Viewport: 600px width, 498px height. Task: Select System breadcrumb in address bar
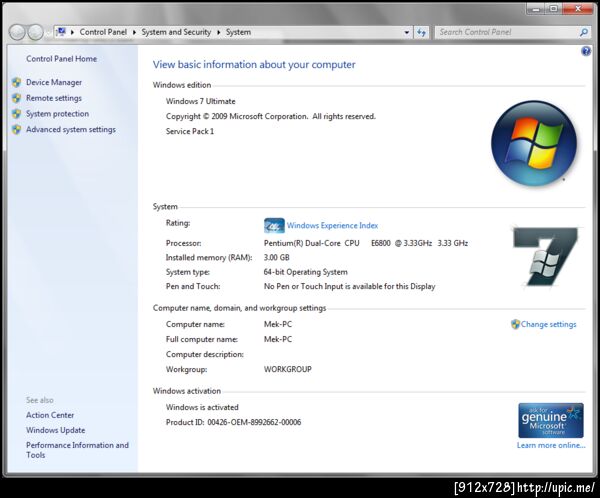tap(238, 32)
